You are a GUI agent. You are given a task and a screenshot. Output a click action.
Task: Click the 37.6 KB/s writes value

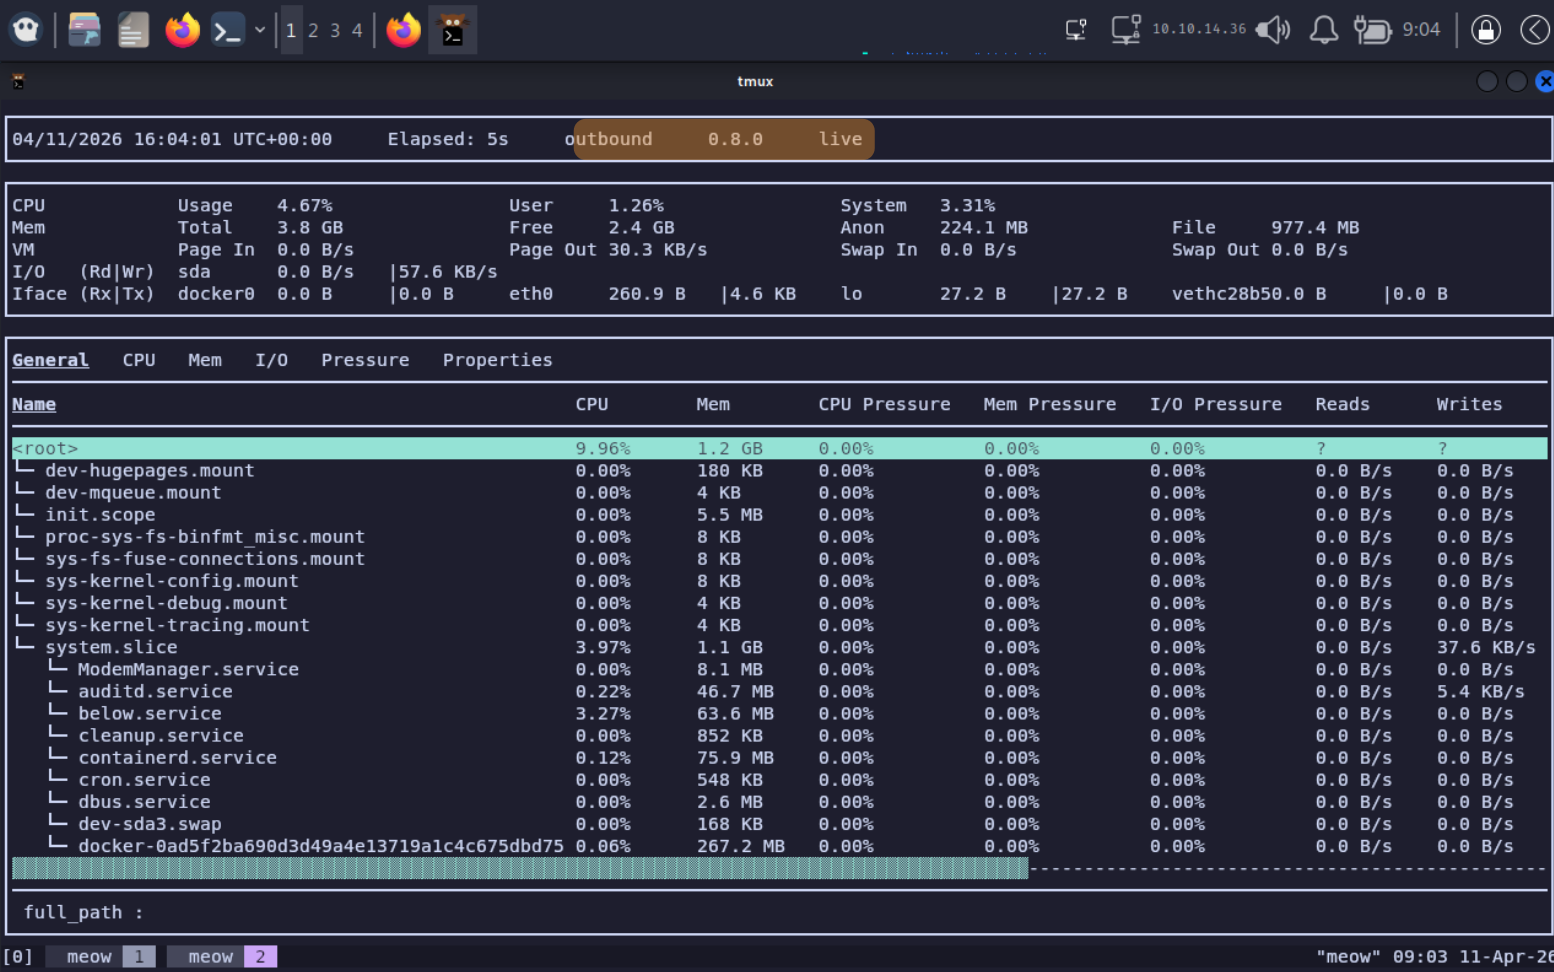click(1486, 647)
